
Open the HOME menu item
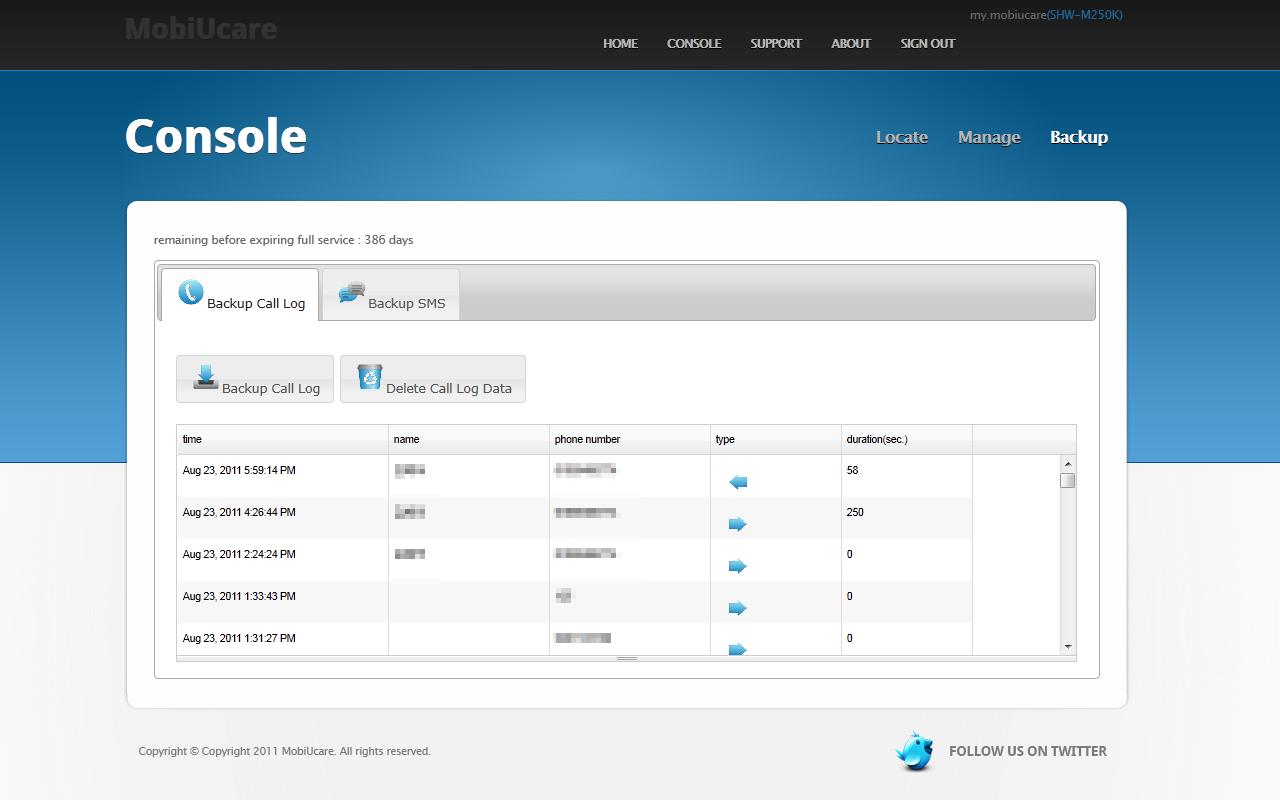(620, 43)
